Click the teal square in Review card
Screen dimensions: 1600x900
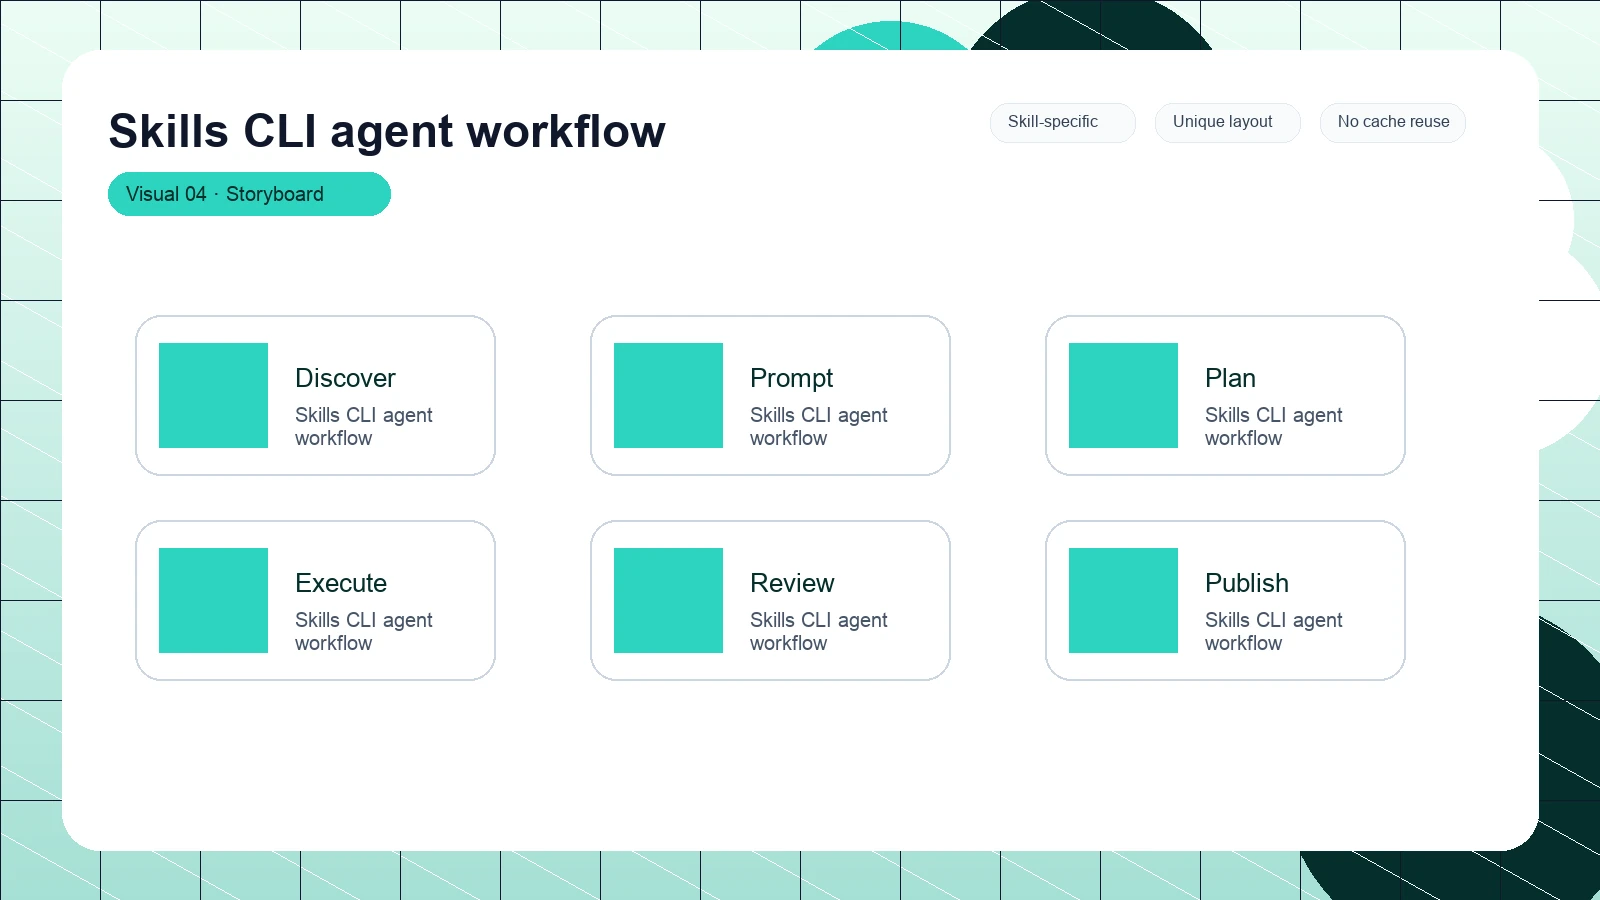[x=668, y=600]
